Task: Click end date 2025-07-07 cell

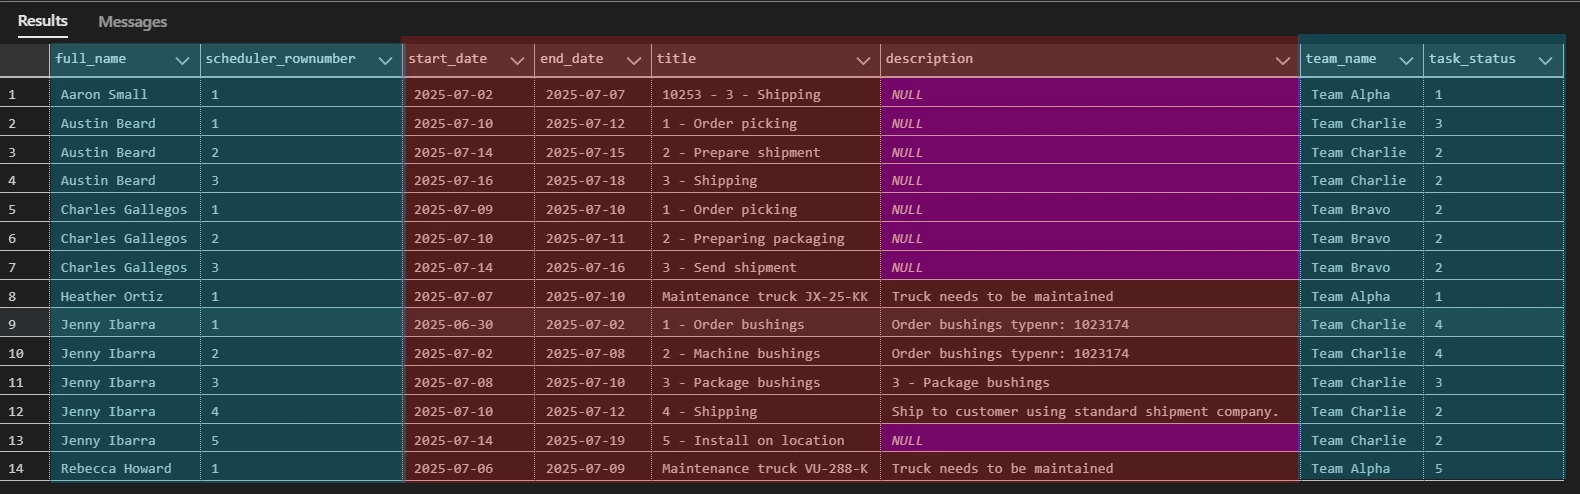Action: [593, 94]
